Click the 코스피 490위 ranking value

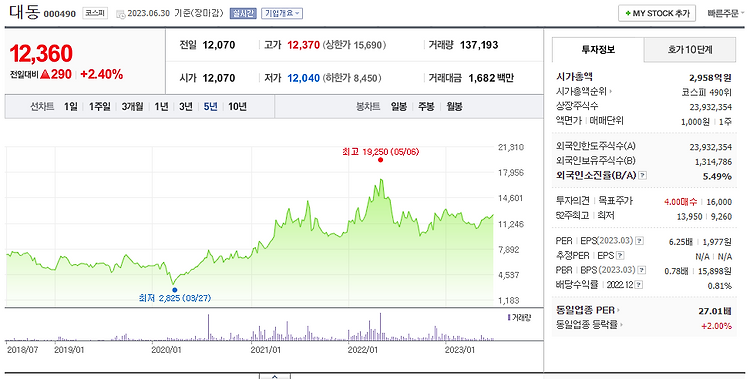[706, 92]
